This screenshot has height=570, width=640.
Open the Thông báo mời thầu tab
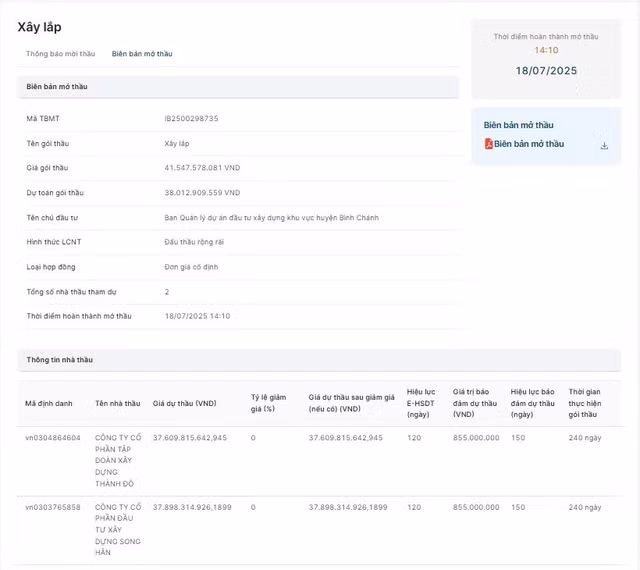click(x=60, y=54)
